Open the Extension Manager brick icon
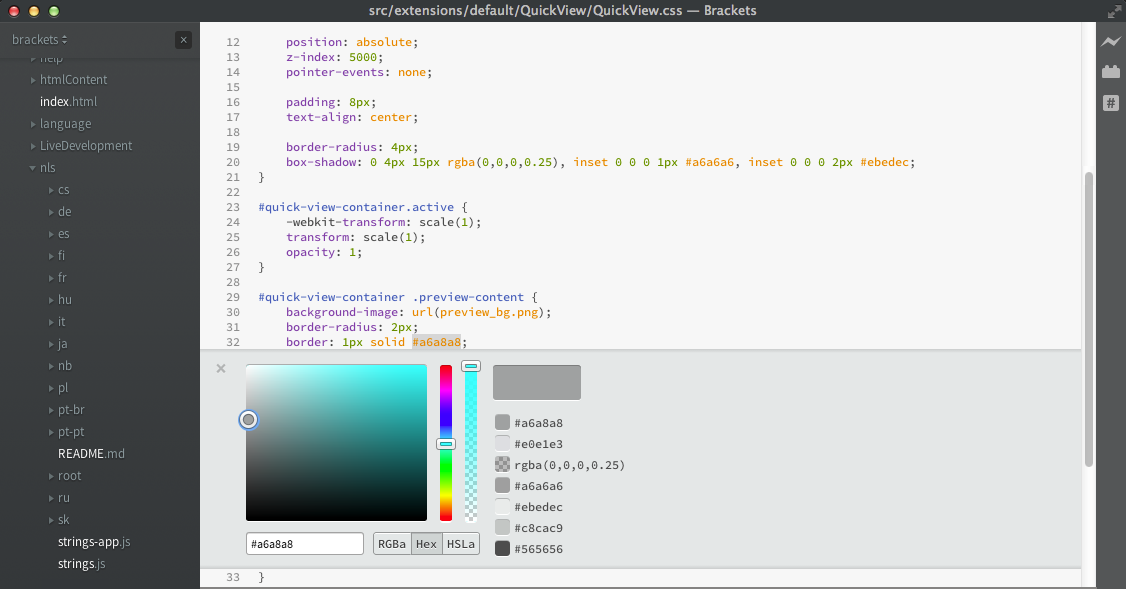 [x=1111, y=71]
